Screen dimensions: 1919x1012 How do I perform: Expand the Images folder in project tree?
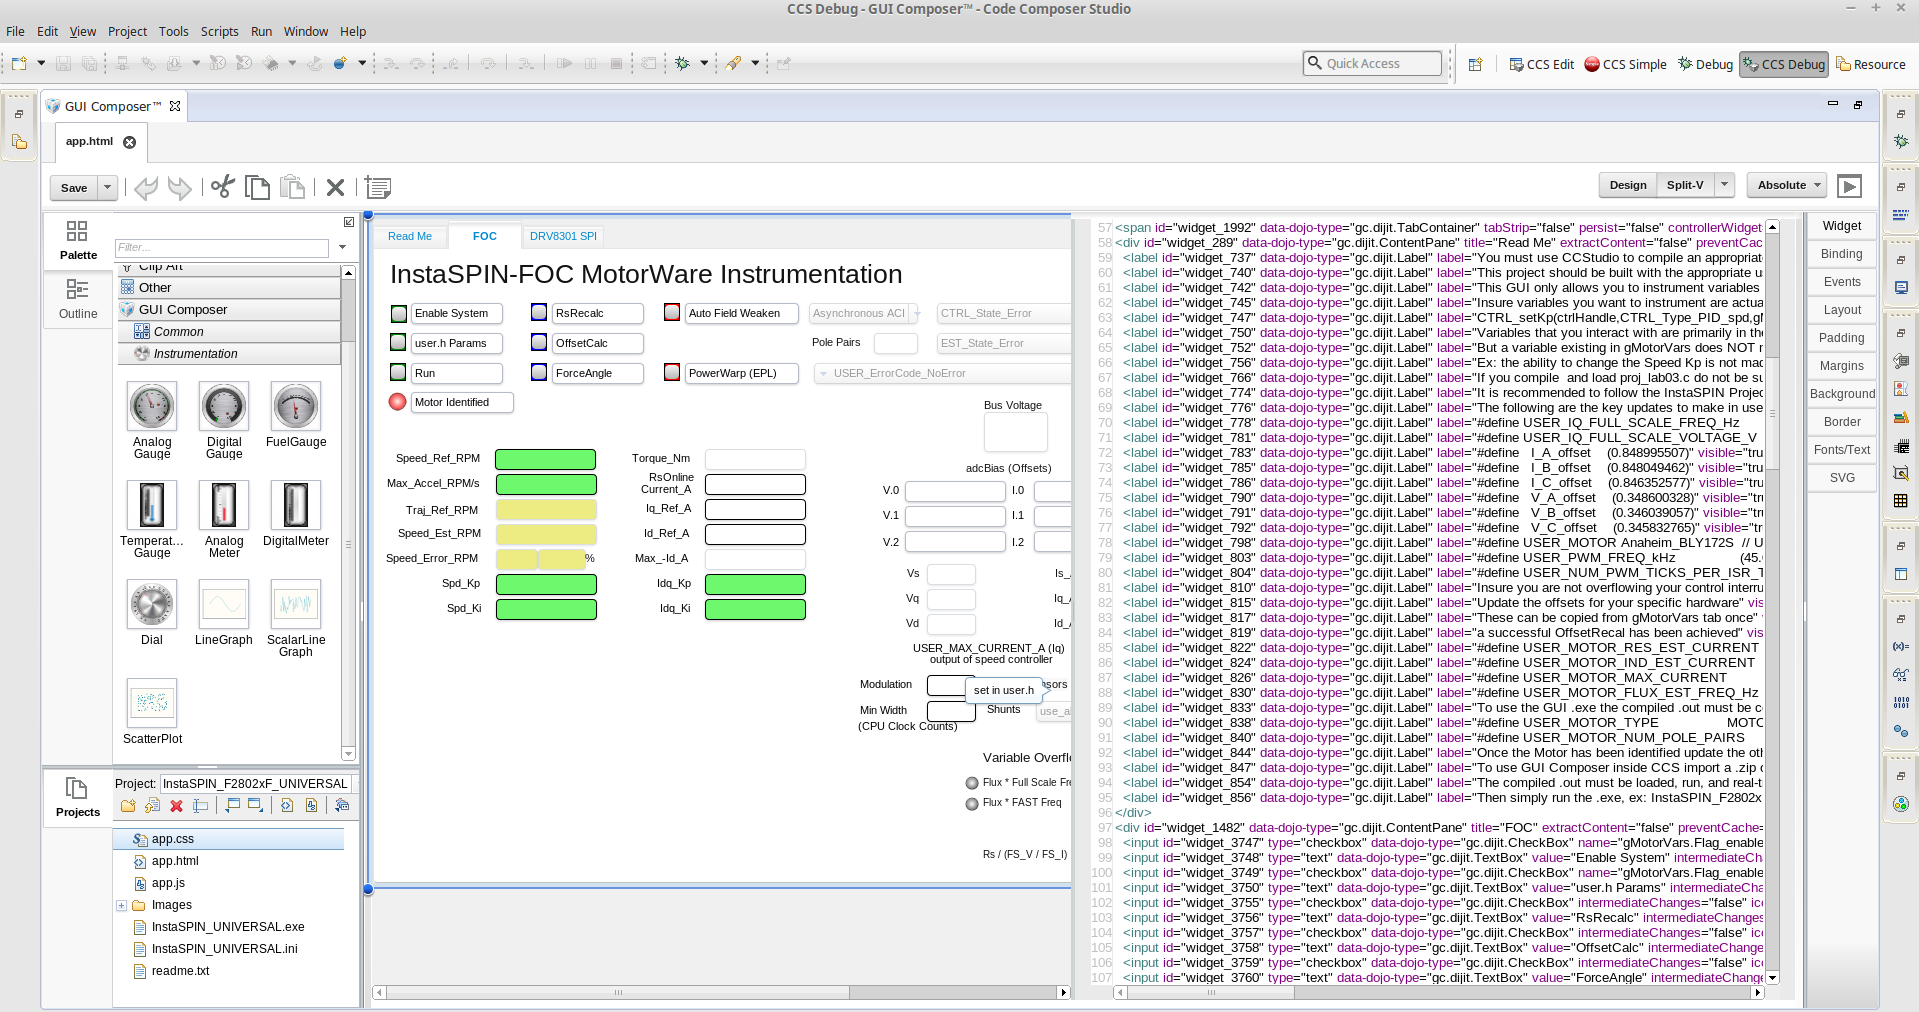(x=122, y=906)
